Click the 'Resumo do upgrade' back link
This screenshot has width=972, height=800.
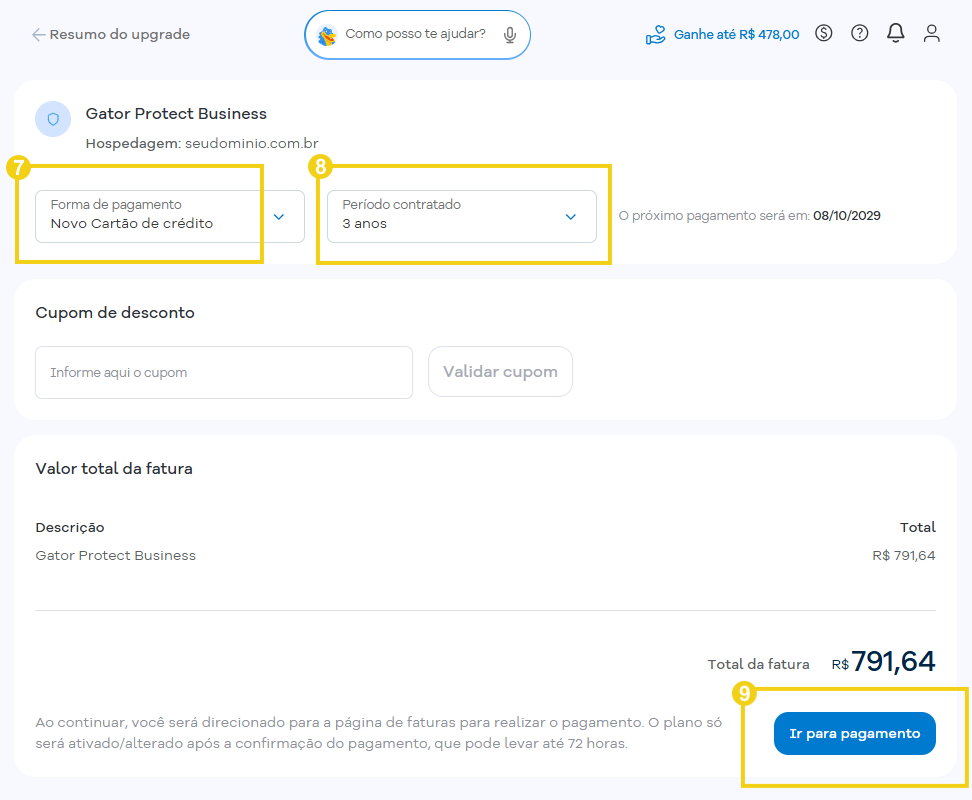click(120, 35)
